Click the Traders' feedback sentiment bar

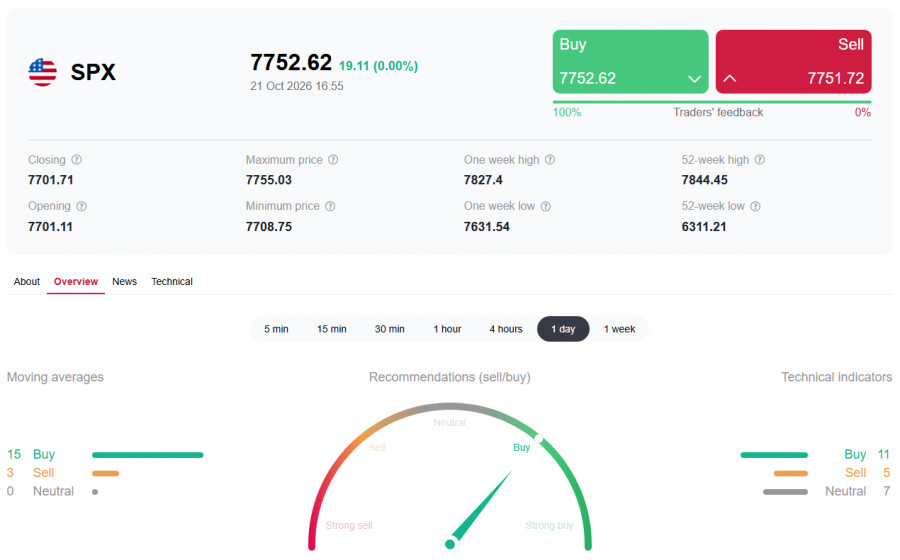pos(712,102)
